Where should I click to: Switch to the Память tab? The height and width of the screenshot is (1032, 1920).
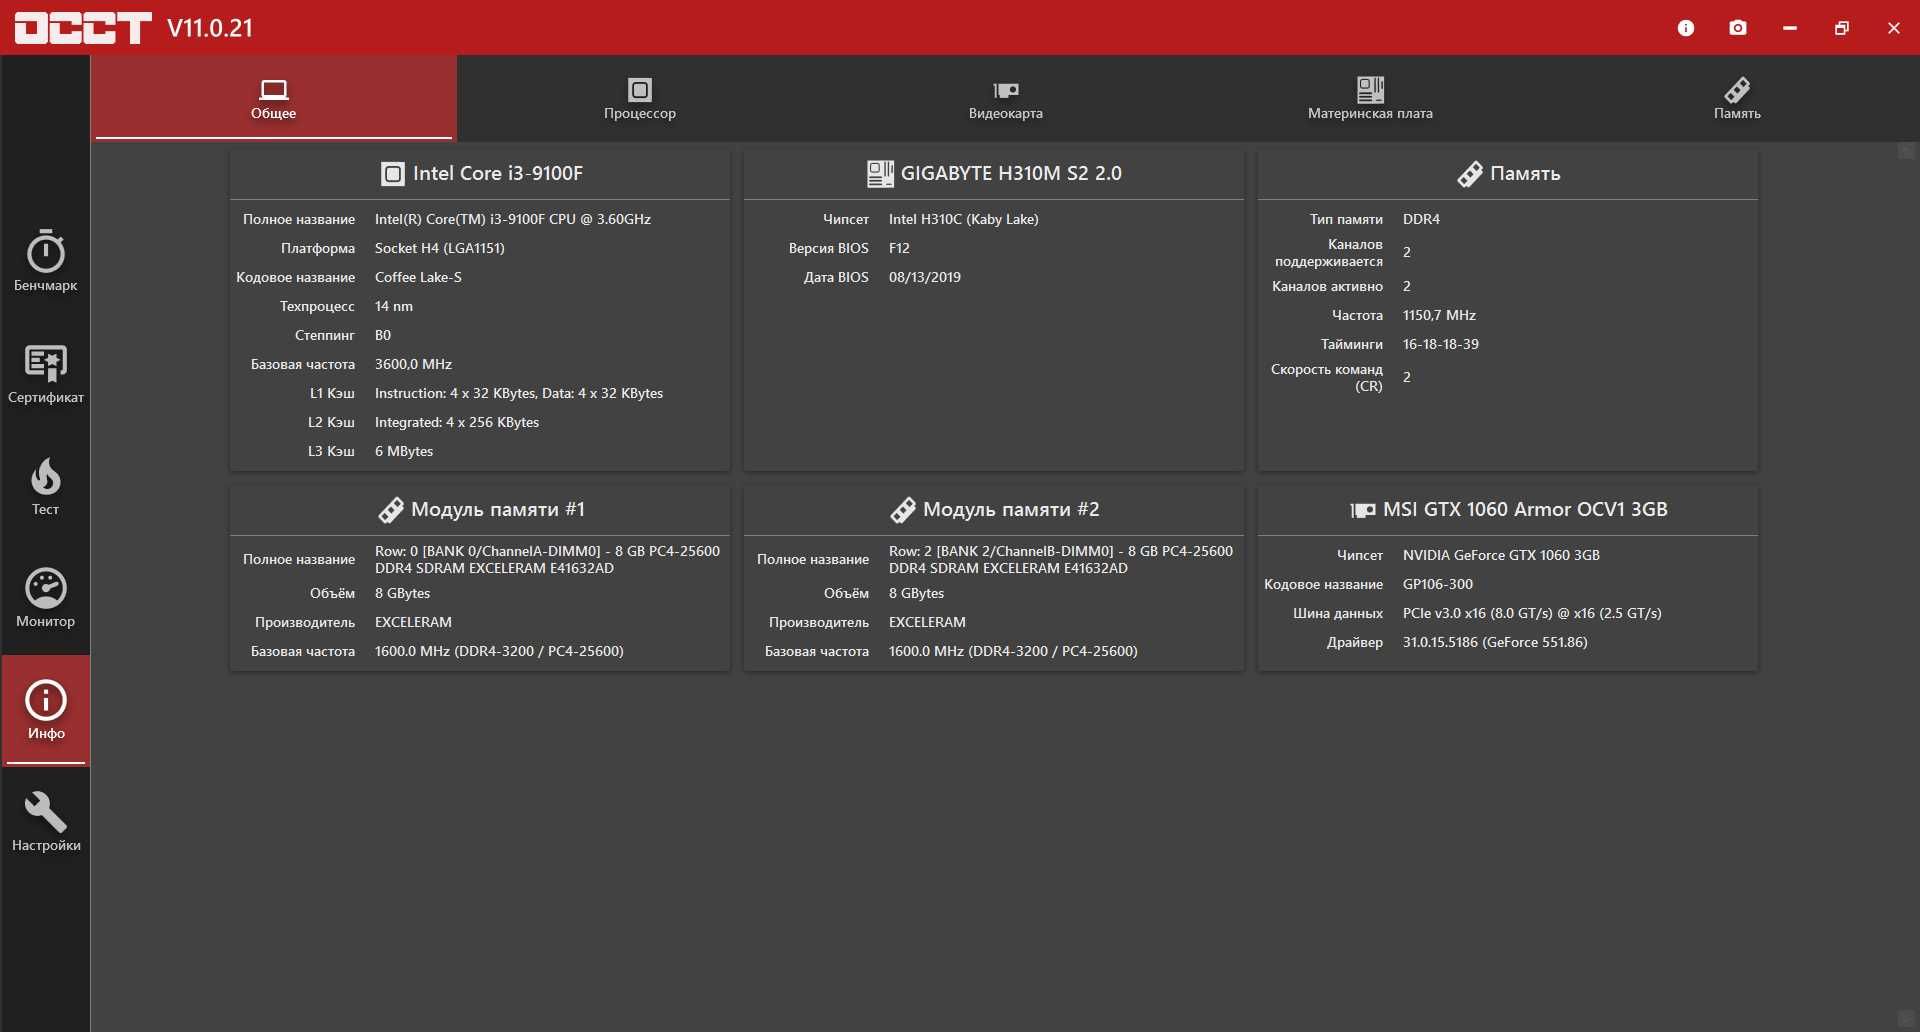[1737, 98]
